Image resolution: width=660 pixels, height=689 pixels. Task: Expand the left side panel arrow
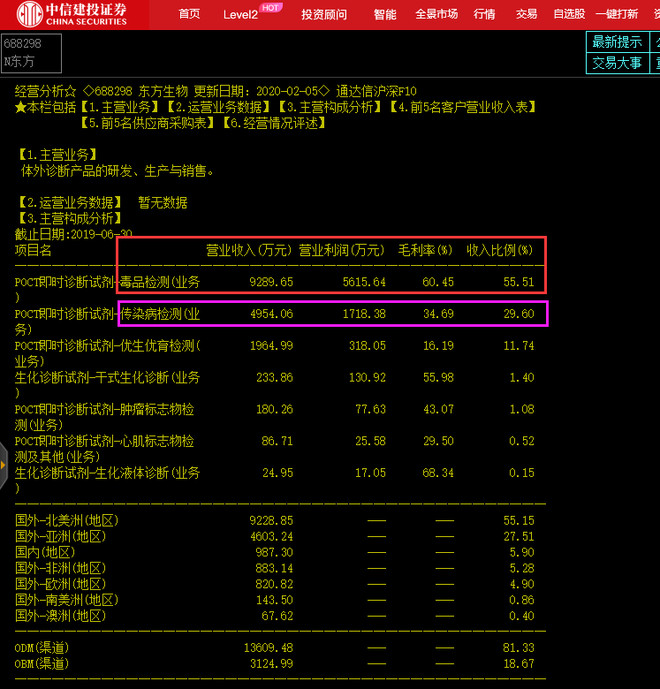[4, 465]
